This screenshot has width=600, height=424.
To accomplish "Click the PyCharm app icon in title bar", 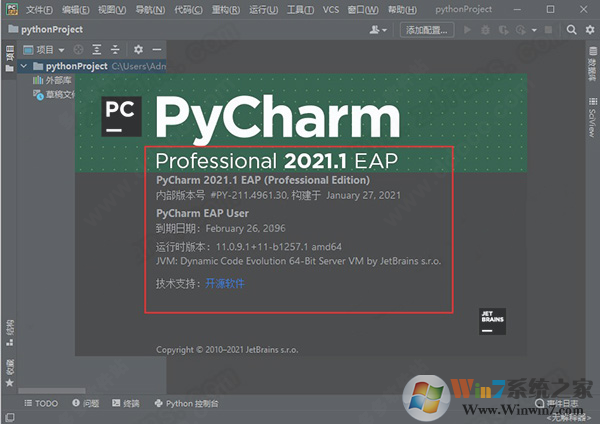I will tap(12, 9).
